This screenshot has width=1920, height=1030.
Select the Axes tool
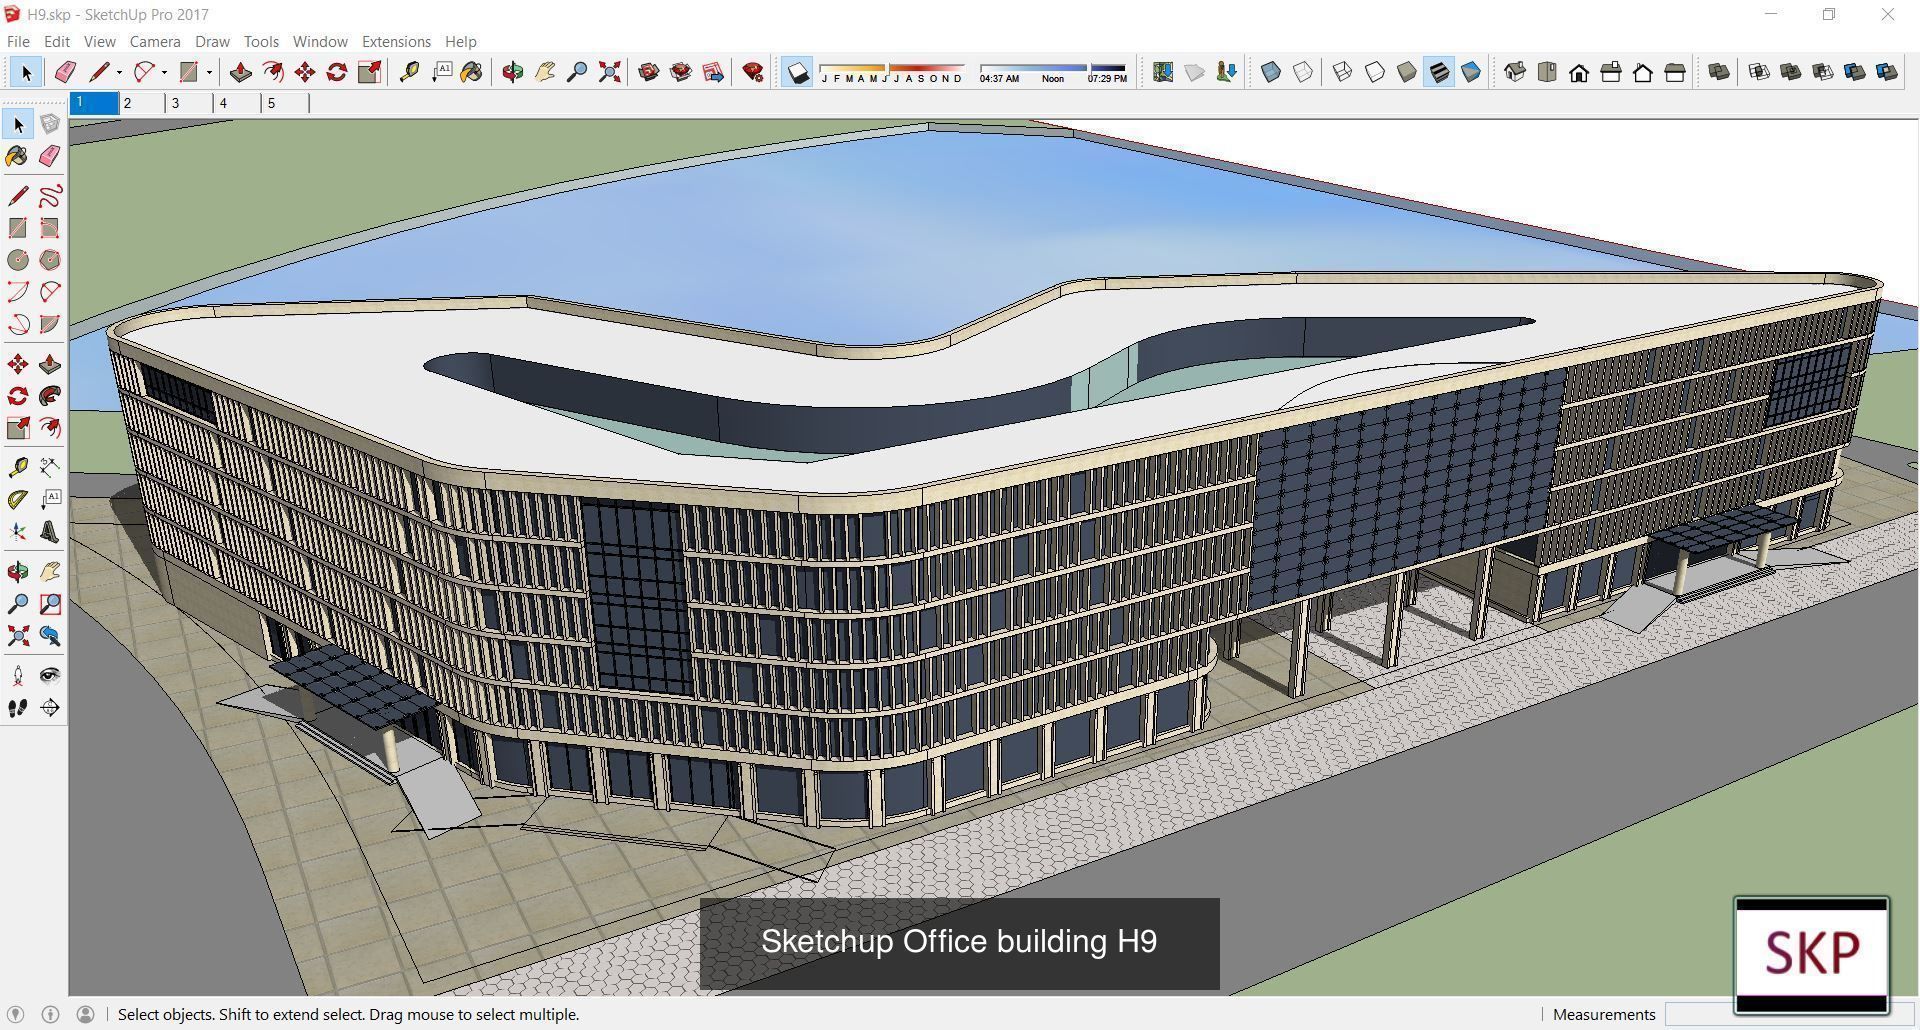click(x=18, y=532)
